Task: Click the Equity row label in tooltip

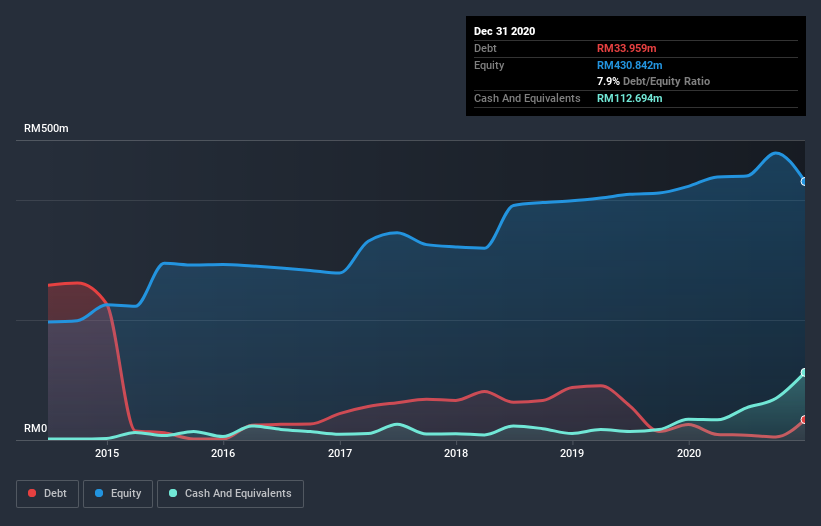Action: pyautogui.click(x=489, y=65)
